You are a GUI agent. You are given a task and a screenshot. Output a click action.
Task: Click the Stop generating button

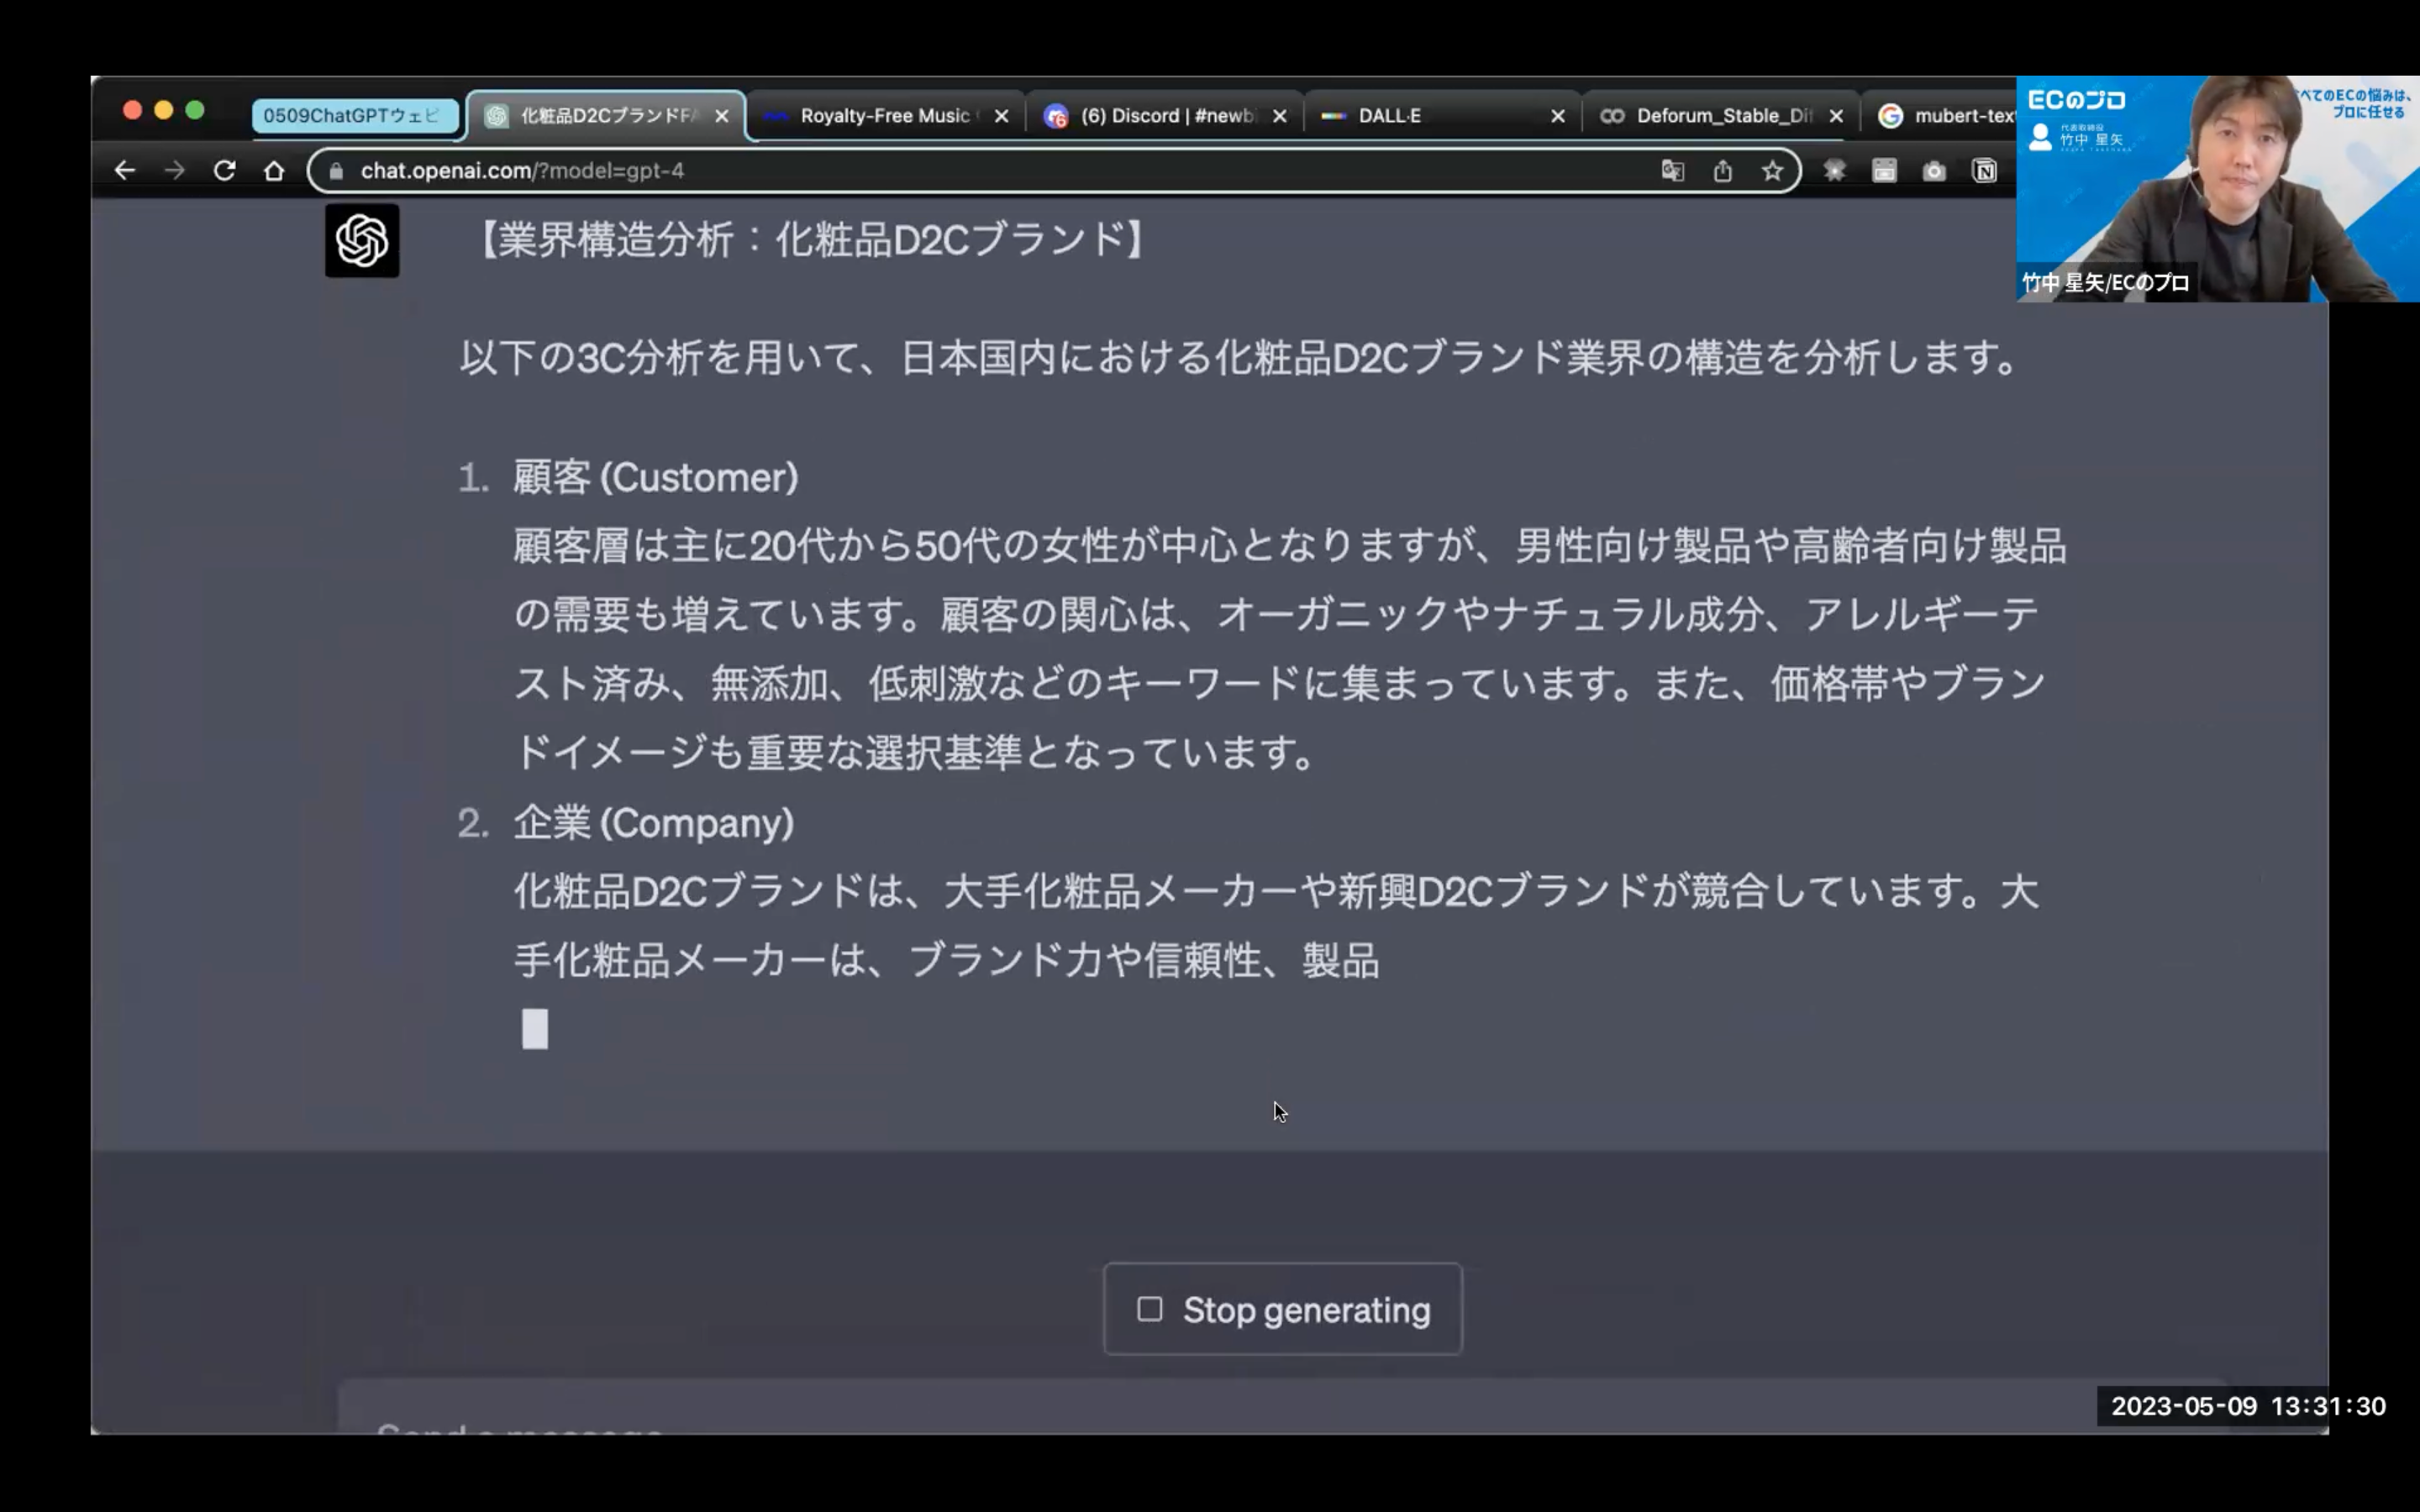coord(1282,1309)
